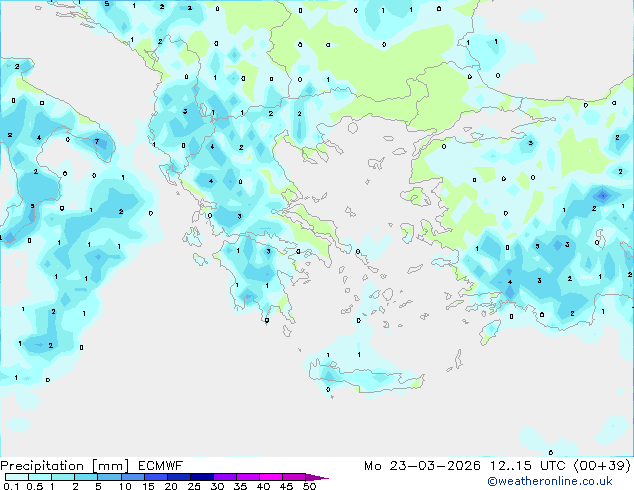This screenshot has width=634, height=490.
Task: Pick the 25–30 mm dark blue swatch
Action: pyautogui.click(x=202, y=477)
